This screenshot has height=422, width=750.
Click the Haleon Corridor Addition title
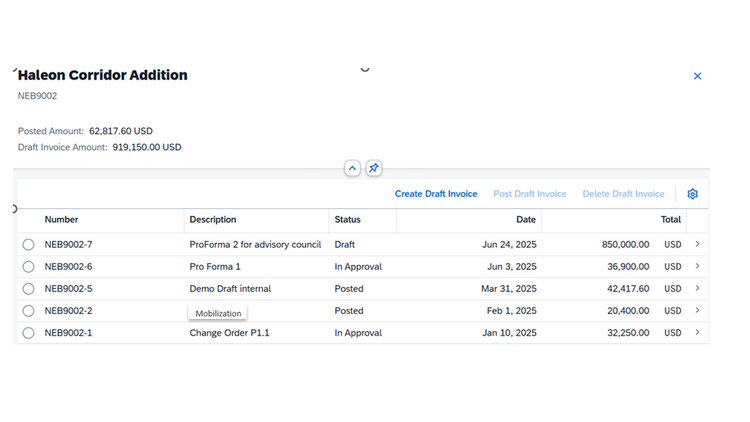[102, 75]
